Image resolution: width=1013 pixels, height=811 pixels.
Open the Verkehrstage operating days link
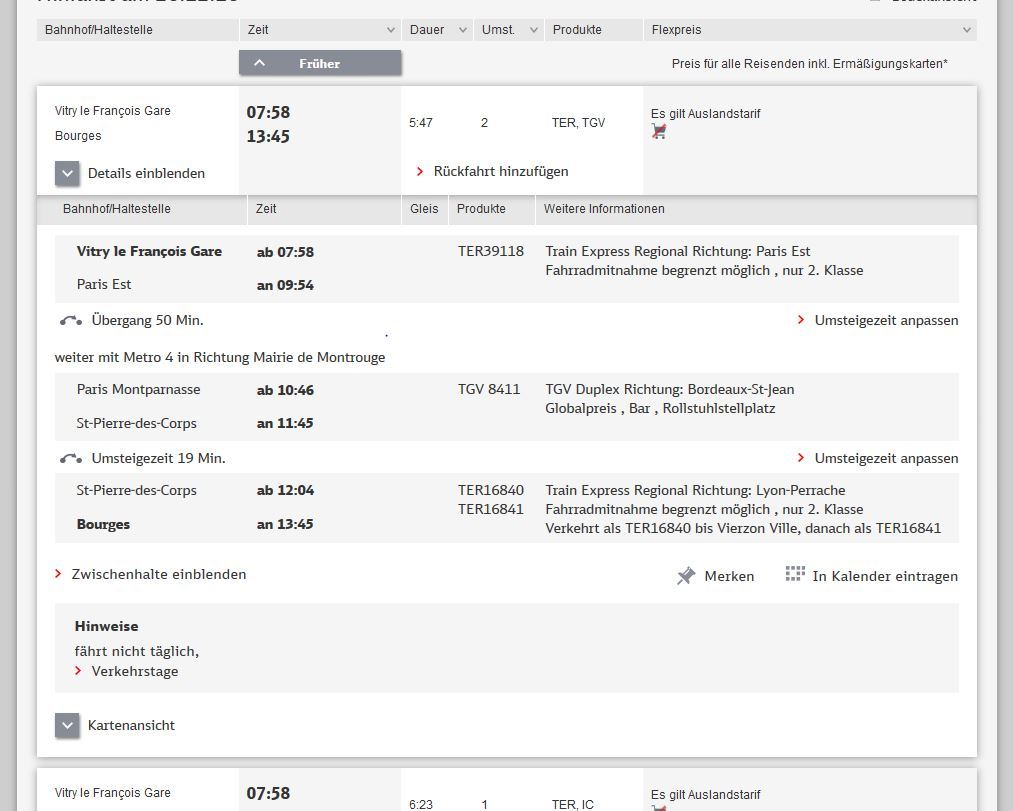[x=134, y=671]
